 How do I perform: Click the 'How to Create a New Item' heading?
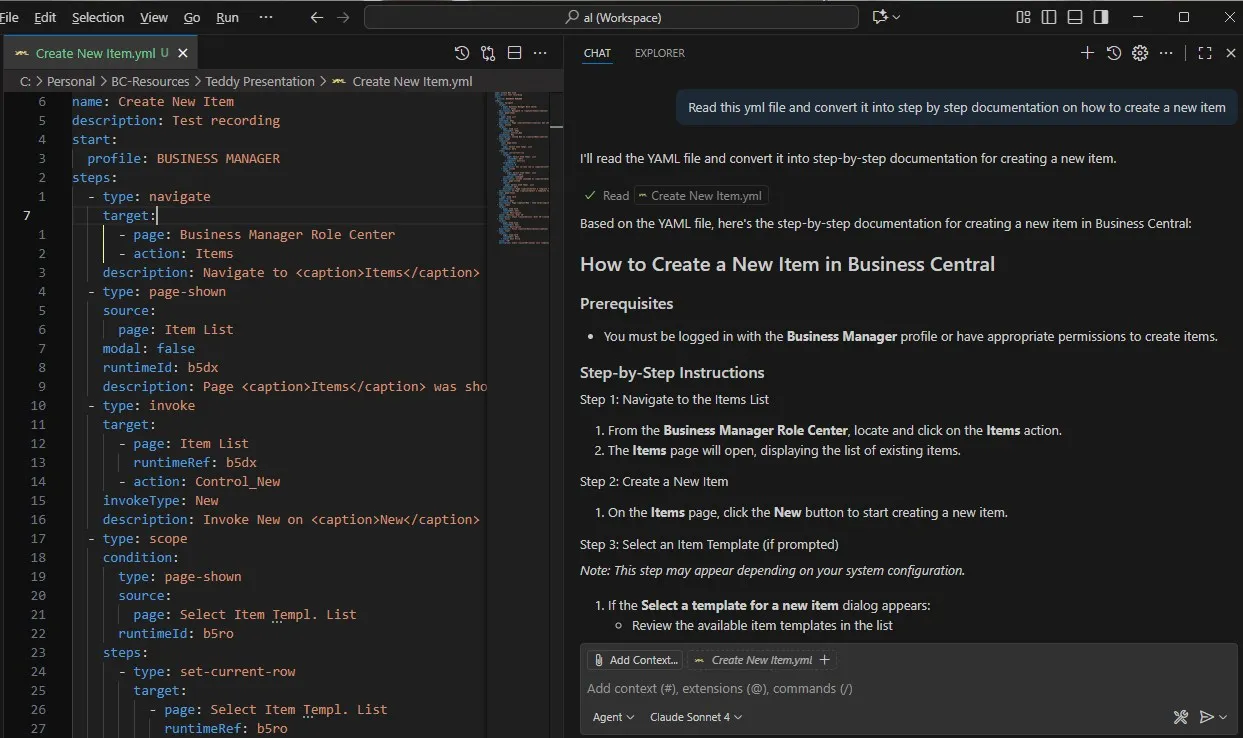click(x=788, y=265)
